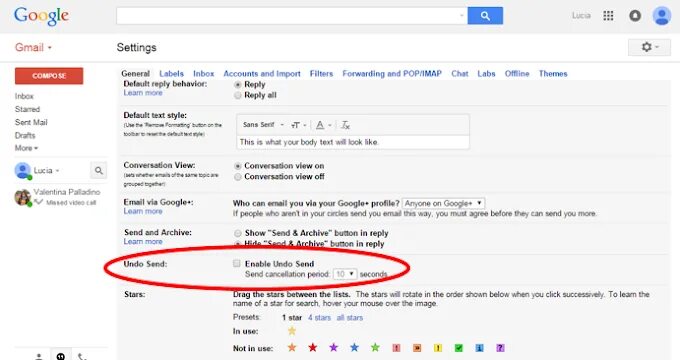The width and height of the screenshot is (680, 360).
Task: Open the settings gear menu
Action: pyautogui.click(x=649, y=47)
